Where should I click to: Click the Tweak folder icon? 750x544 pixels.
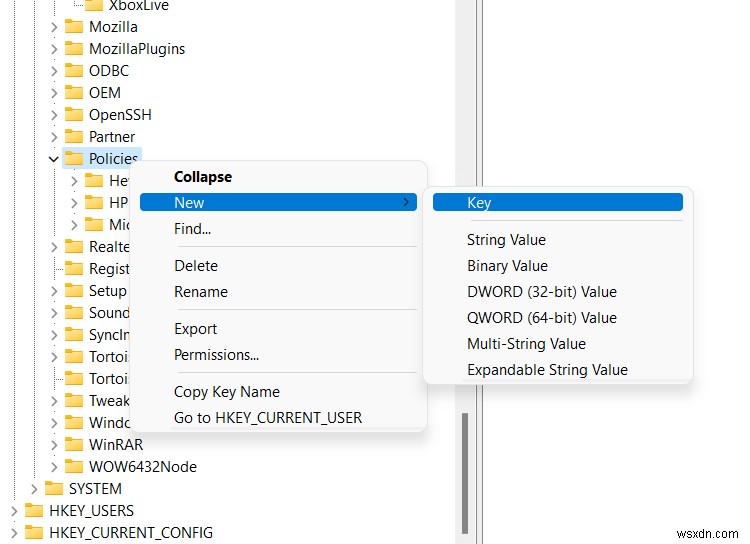click(x=74, y=400)
